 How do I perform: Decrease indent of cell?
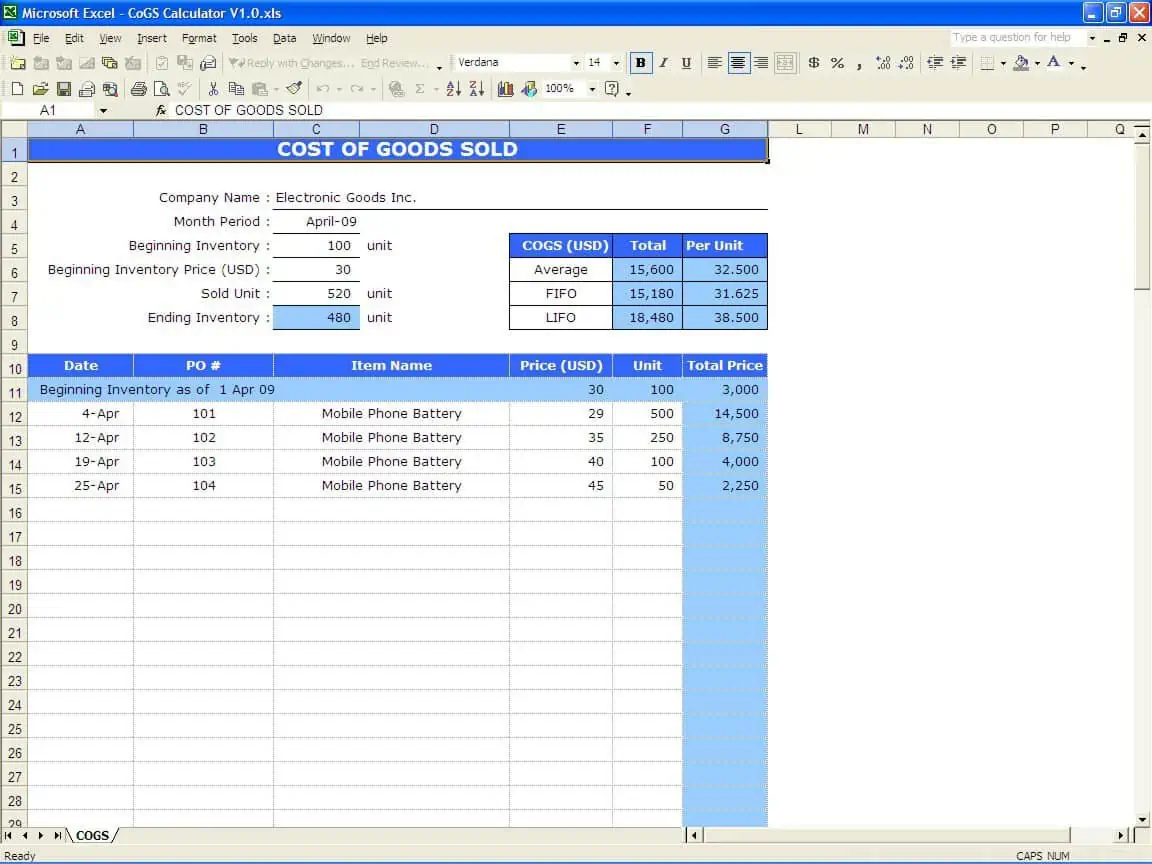click(x=935, y=63)
